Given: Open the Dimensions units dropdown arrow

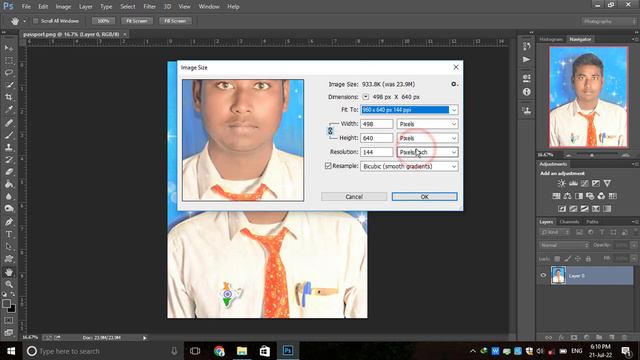Looking at the screenshot, I should pos(365,97).
